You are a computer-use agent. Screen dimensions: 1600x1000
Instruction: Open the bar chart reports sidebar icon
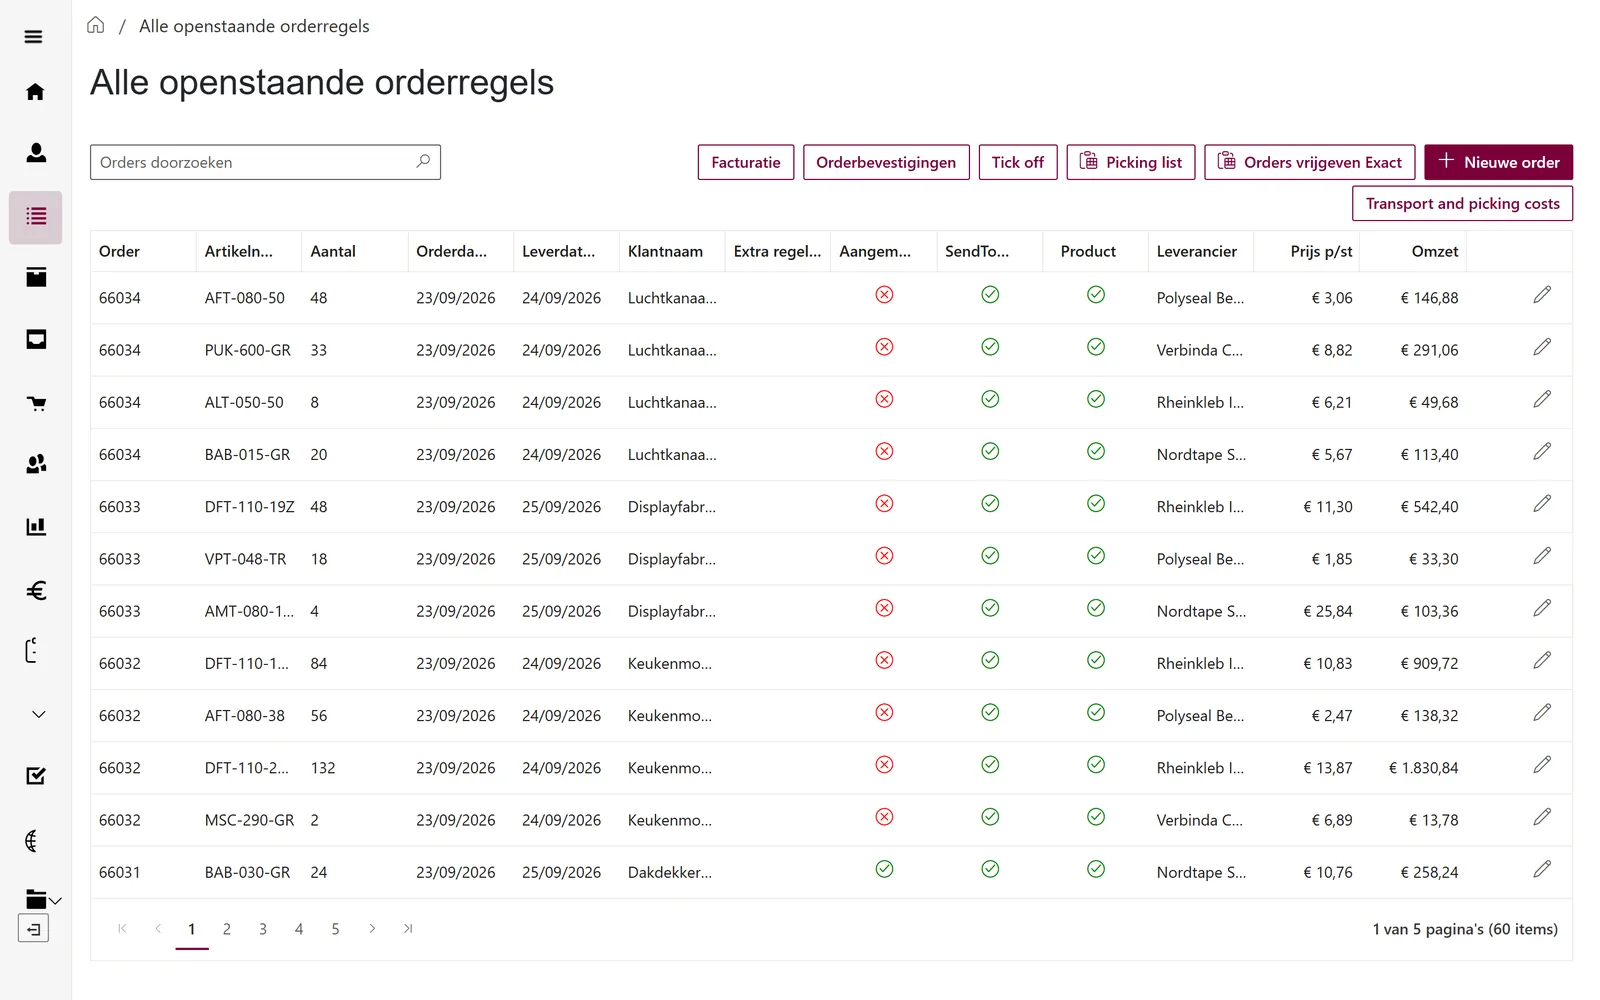coord(36,527)
